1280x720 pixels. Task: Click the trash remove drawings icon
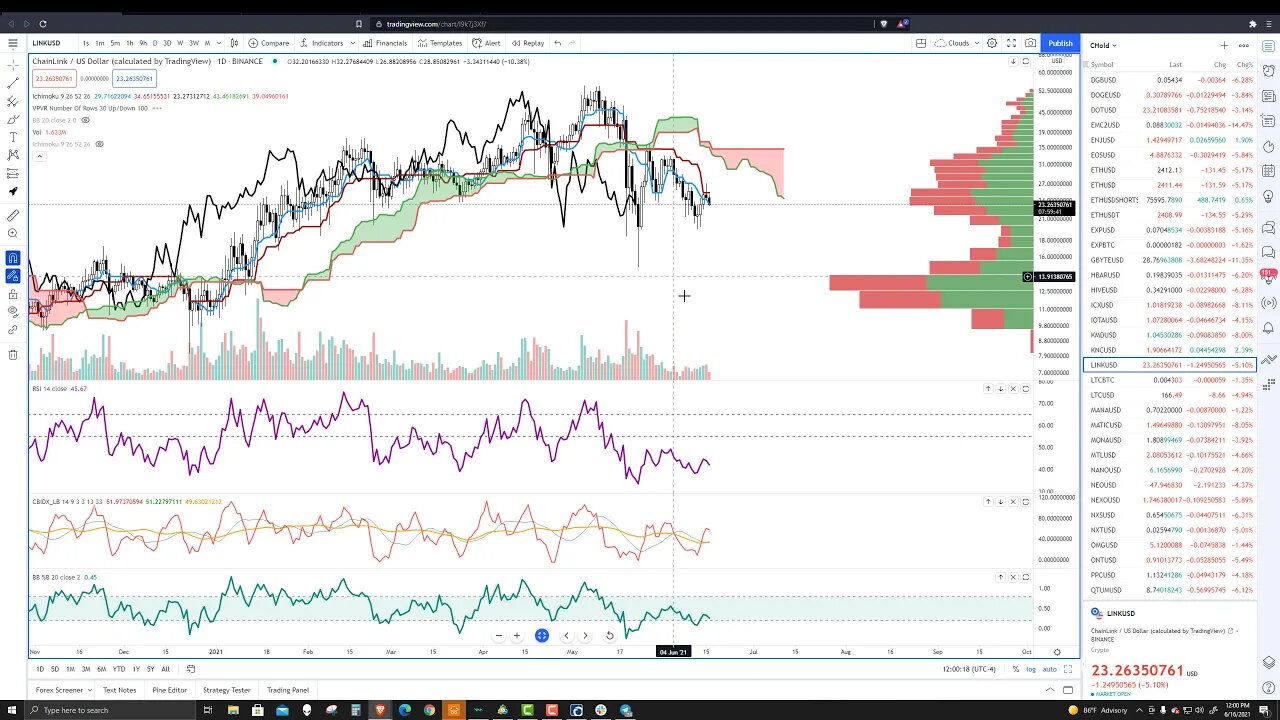point(12,355)
